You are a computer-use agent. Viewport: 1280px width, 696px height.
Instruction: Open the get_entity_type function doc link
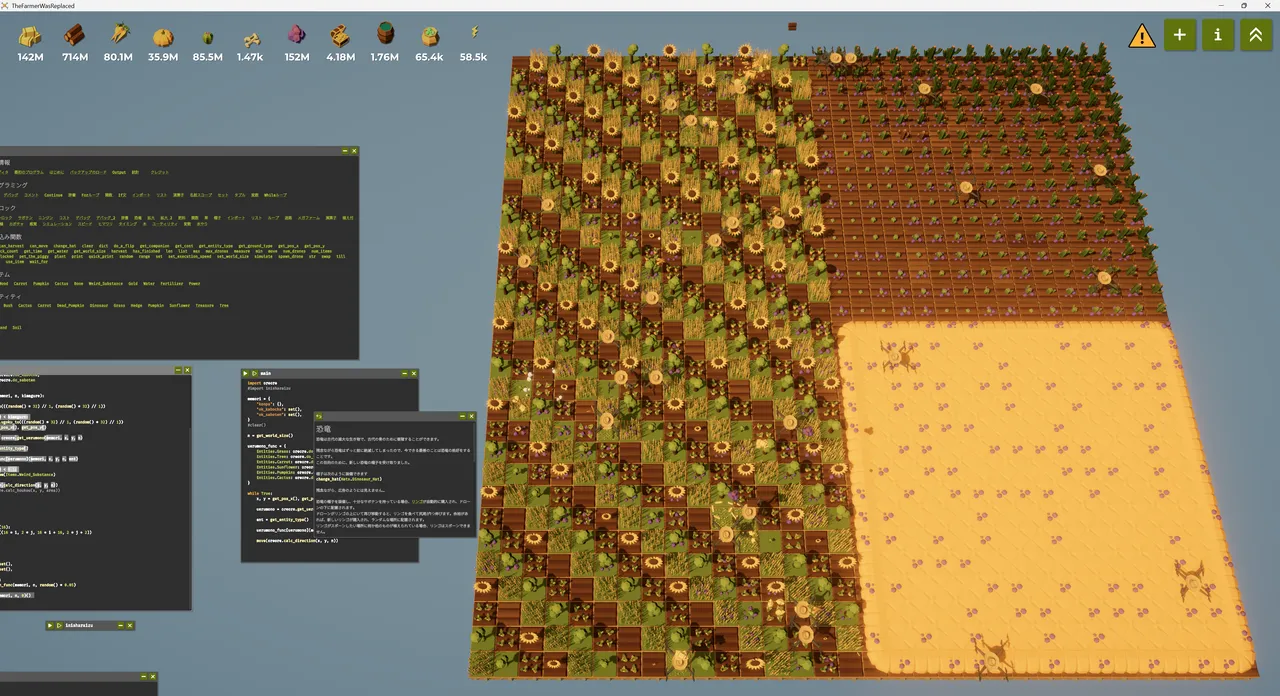click(216, 245)
